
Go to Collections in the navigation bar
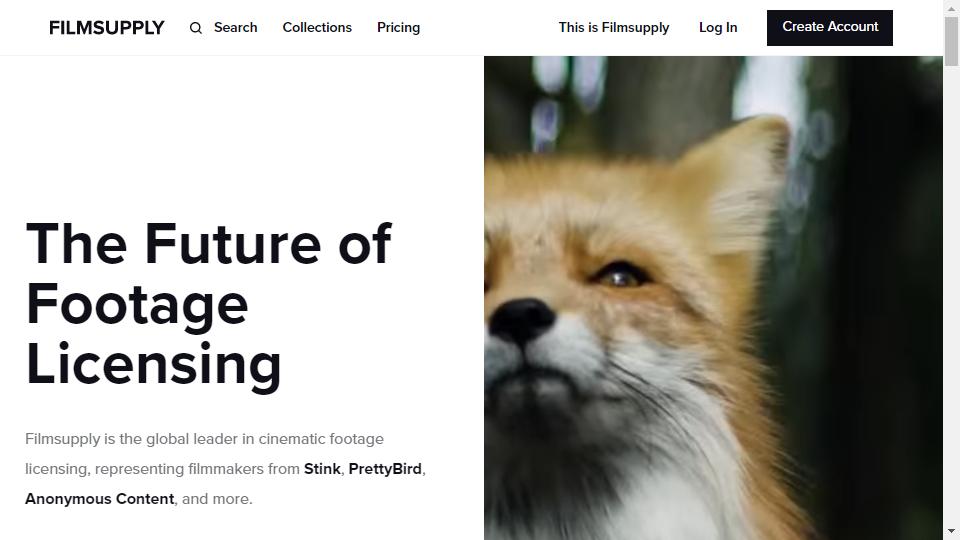317,28
